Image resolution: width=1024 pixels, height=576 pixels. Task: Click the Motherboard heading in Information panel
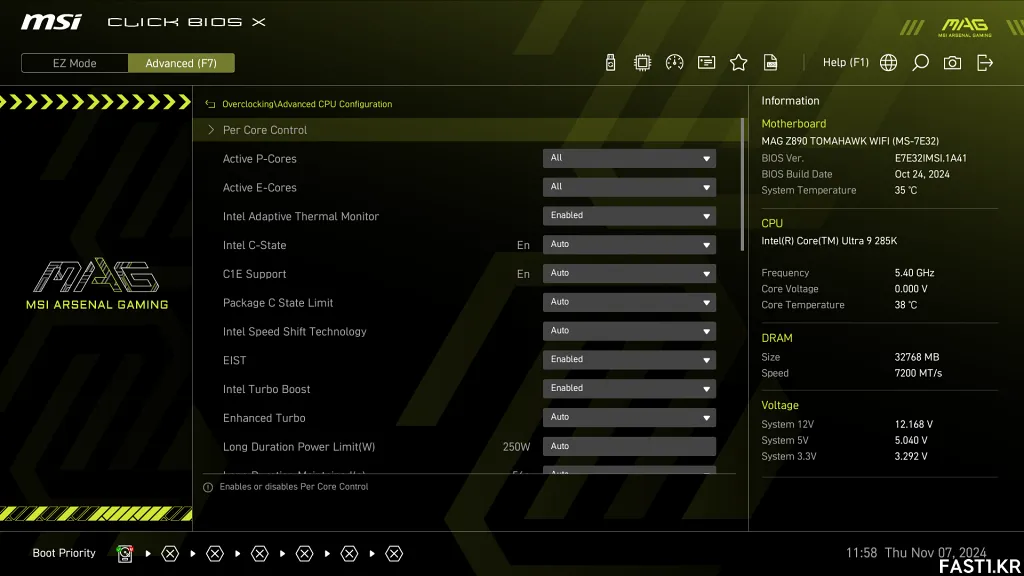[793, 123]
